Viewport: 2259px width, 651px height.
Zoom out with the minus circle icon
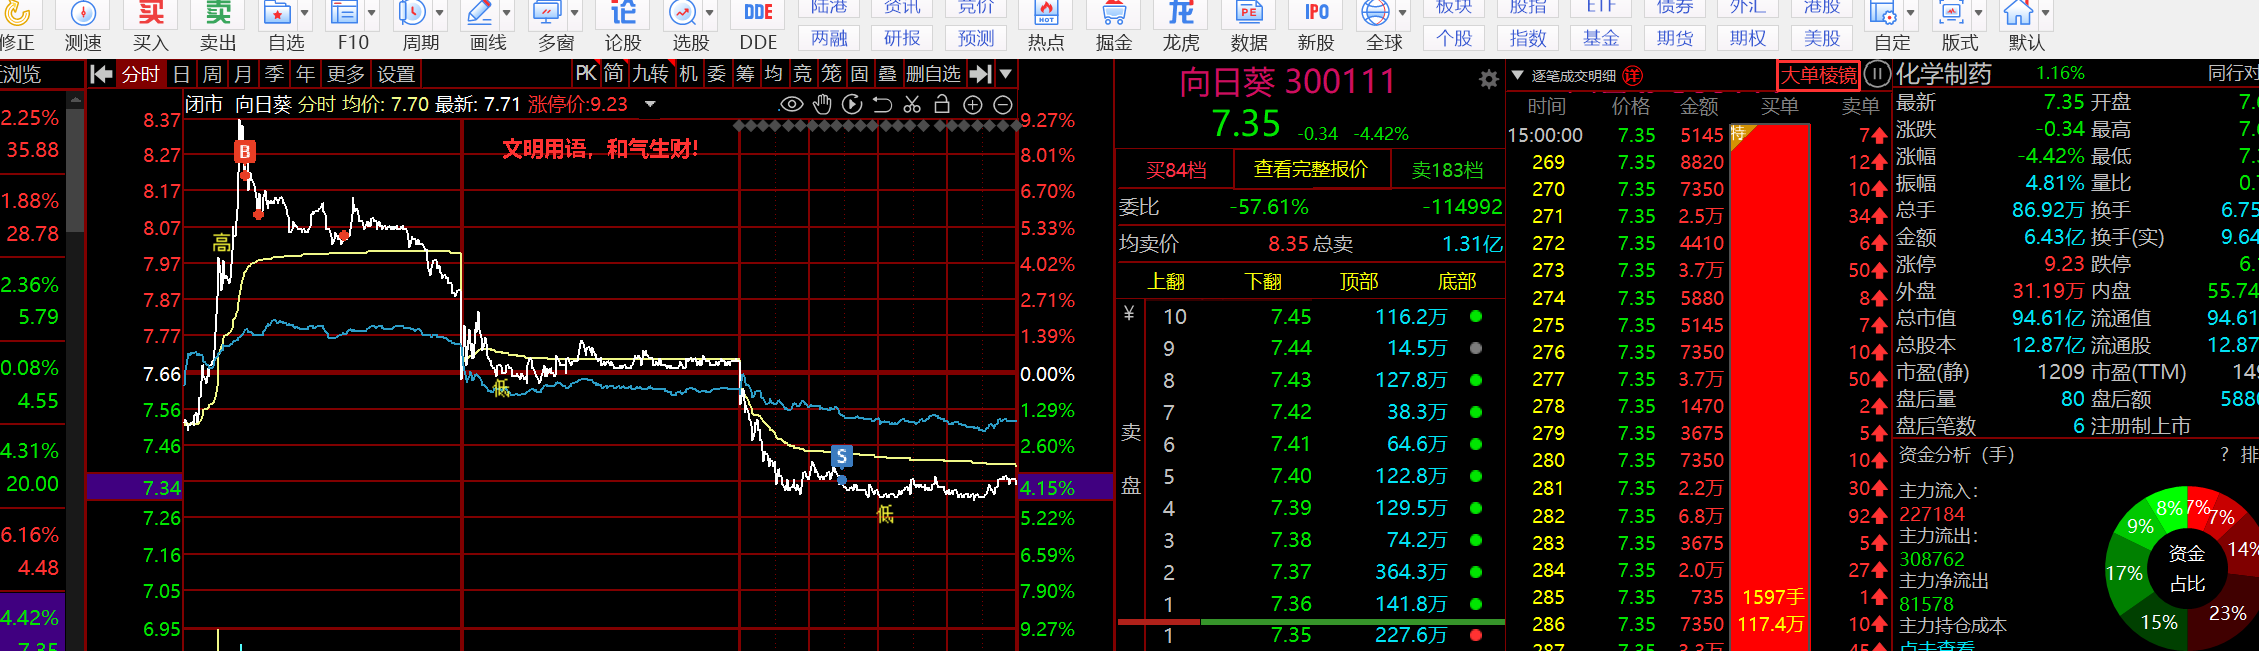pyautogui.click(x=1003, y=104)
